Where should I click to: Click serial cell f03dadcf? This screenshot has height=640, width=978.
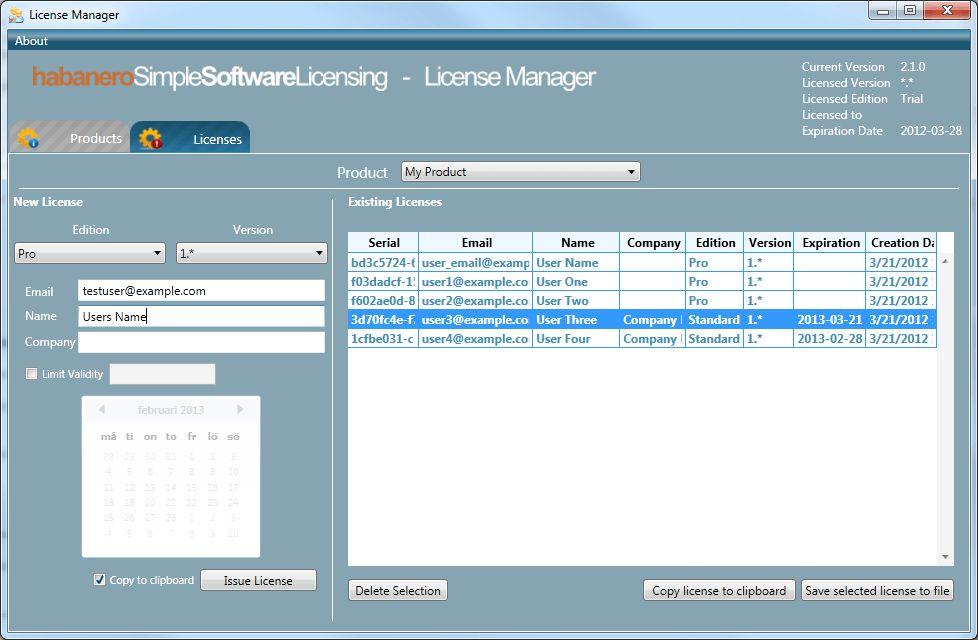(x=383, y=281)
